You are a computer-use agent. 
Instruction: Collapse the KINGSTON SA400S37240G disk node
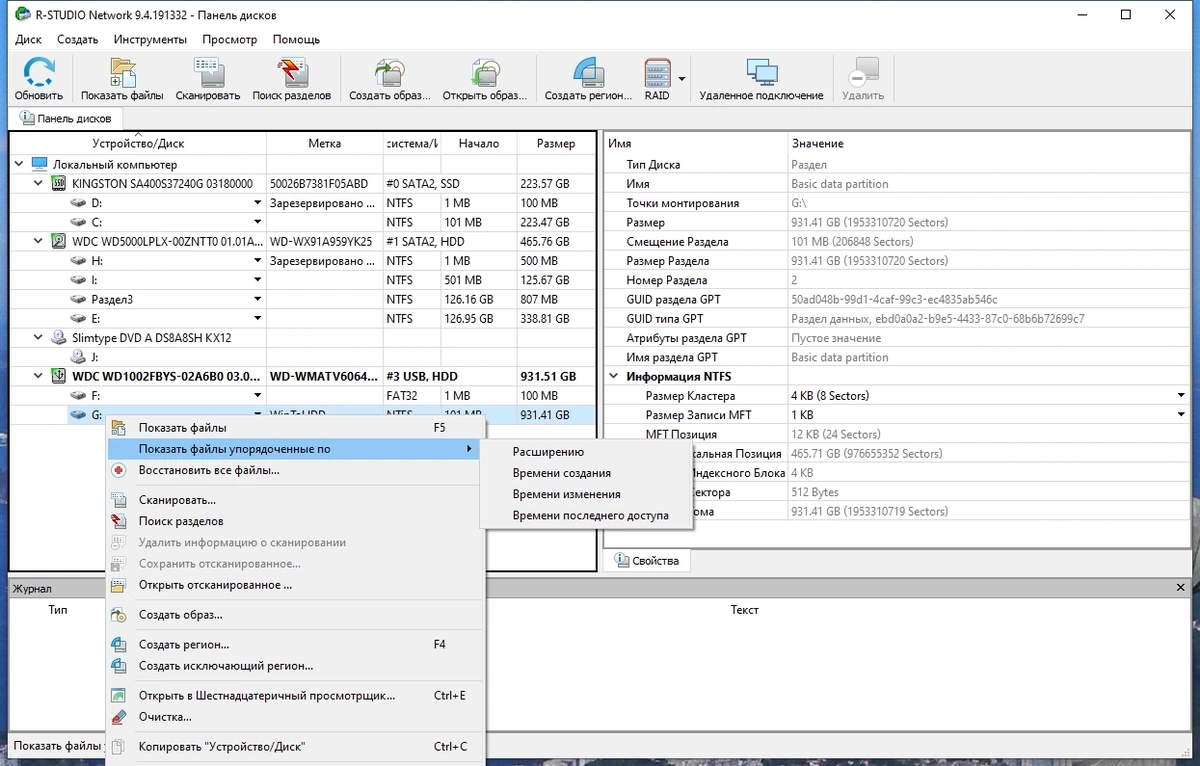pyautogui.click(x=39, y=184)
